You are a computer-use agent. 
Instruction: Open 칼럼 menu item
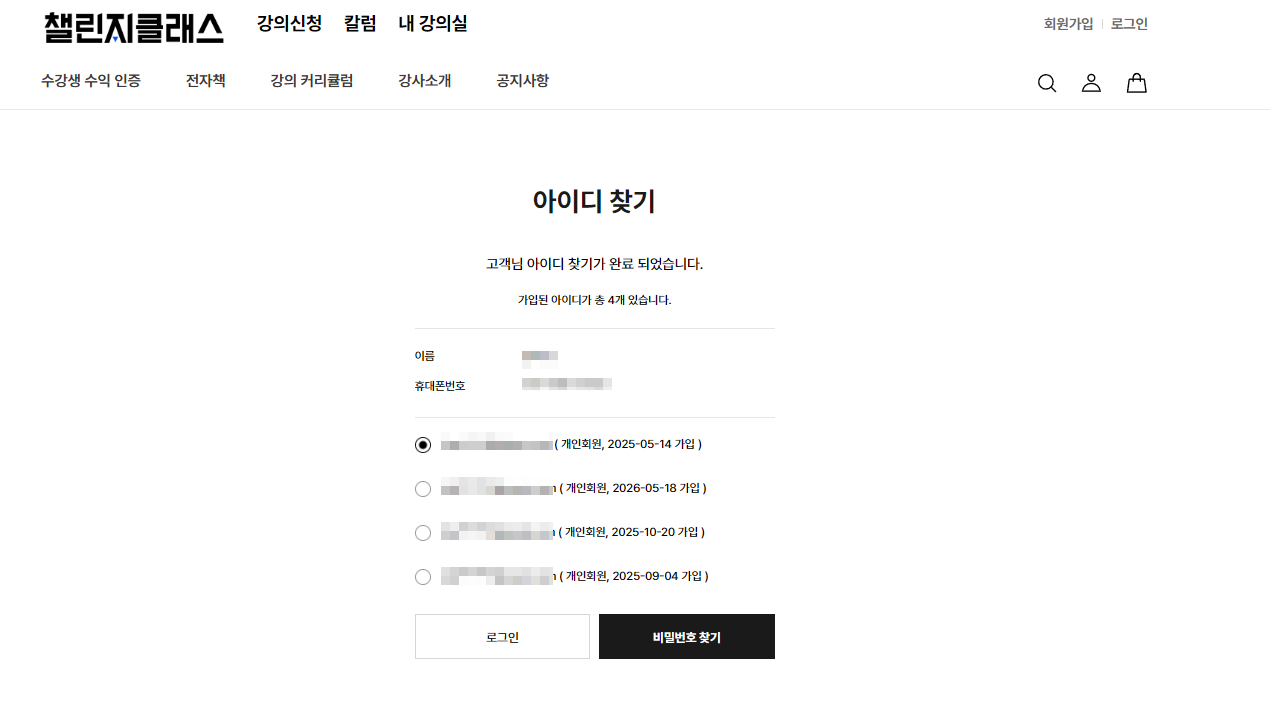[360, 23]
